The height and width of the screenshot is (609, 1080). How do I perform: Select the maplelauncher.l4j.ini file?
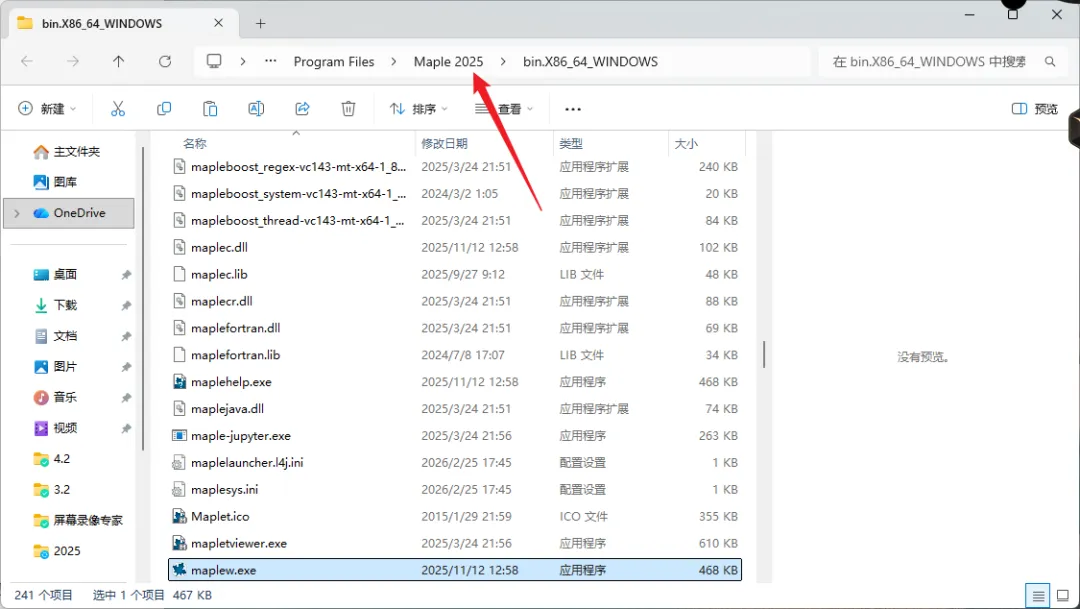click(x=455, y=462)
